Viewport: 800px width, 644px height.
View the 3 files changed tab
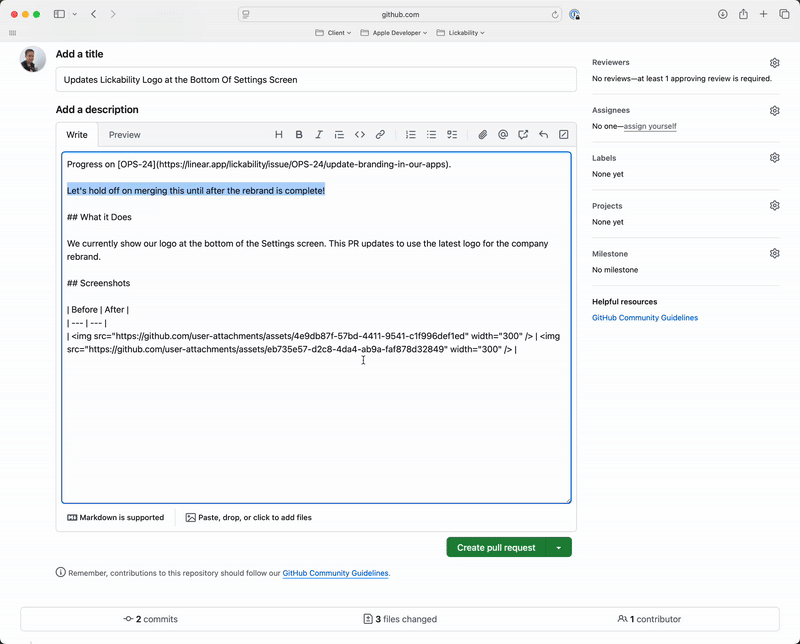tap(400, 619)
